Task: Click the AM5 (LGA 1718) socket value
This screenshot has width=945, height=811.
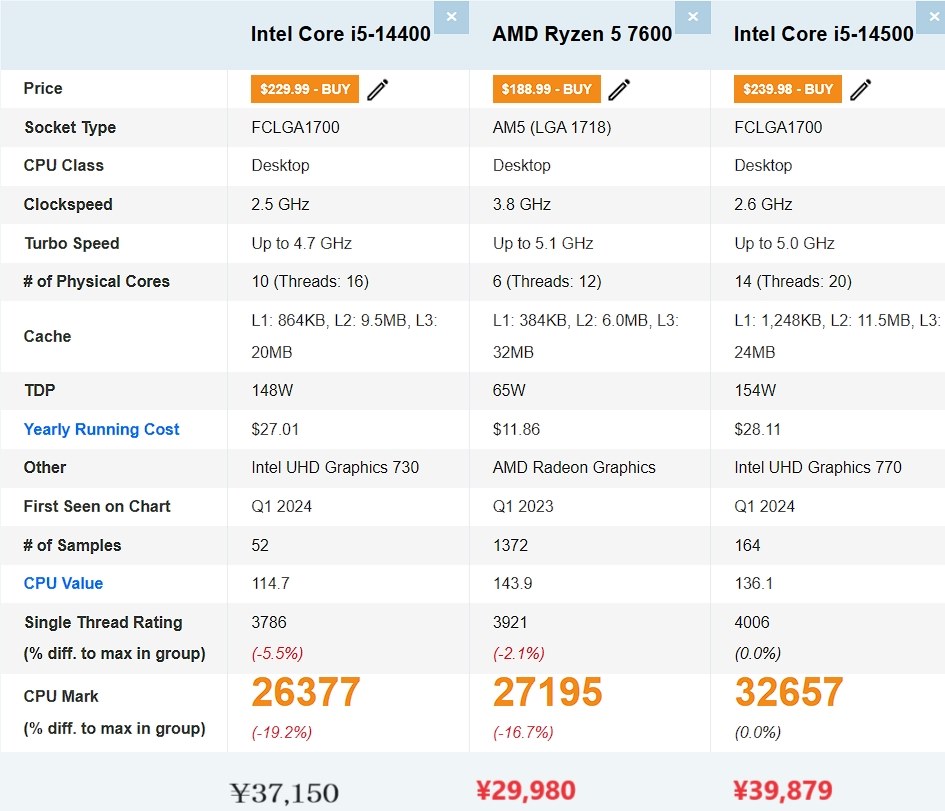Action: 552,127
